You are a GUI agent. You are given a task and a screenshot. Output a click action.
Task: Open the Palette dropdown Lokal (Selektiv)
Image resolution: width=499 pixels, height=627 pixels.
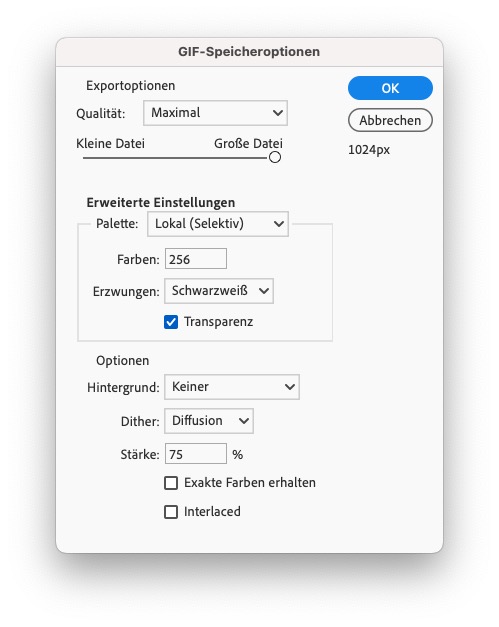pos(218,224)
